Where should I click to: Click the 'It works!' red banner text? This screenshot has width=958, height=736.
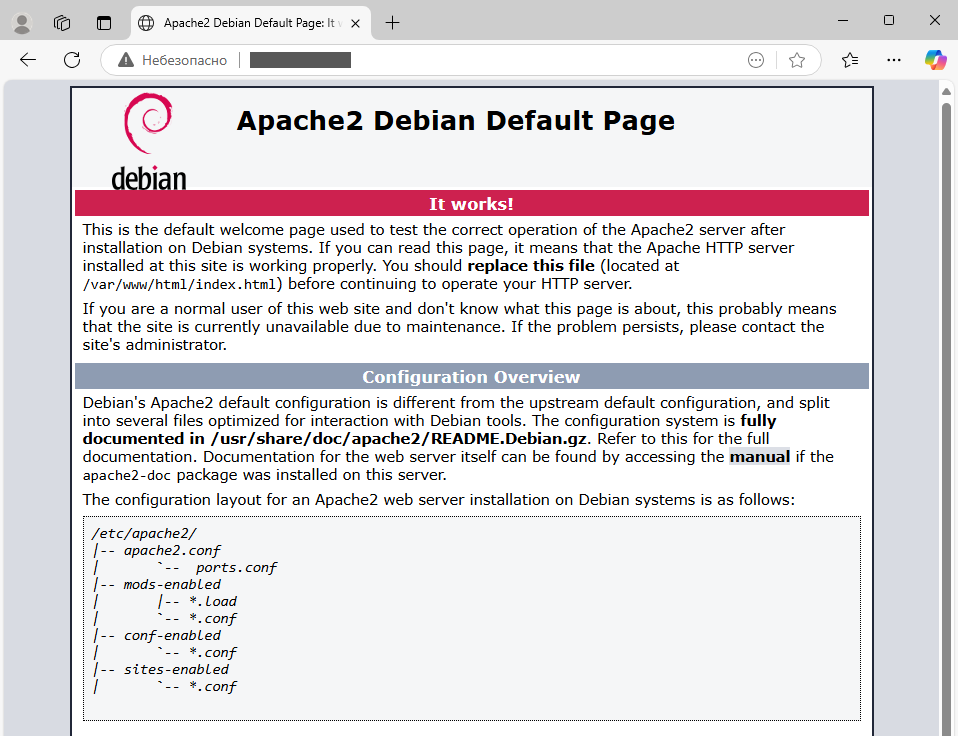pos(471,204)
